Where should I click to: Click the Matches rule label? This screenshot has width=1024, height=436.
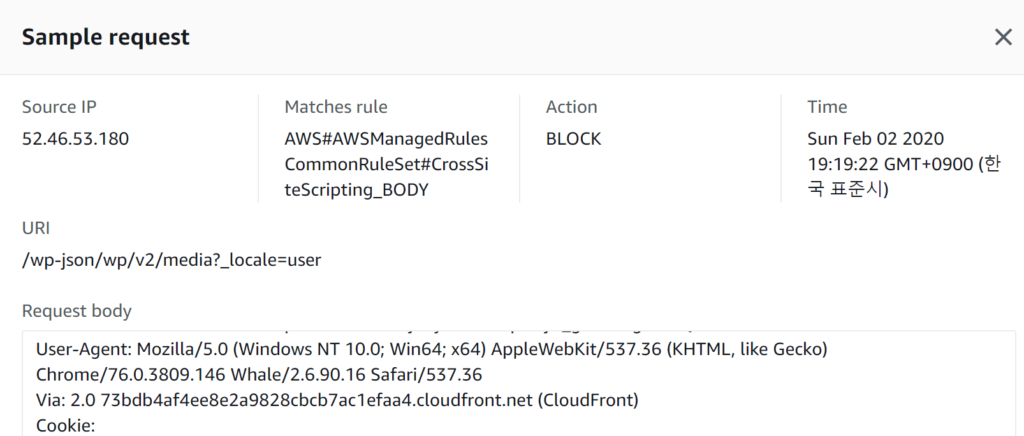(336, 107)
